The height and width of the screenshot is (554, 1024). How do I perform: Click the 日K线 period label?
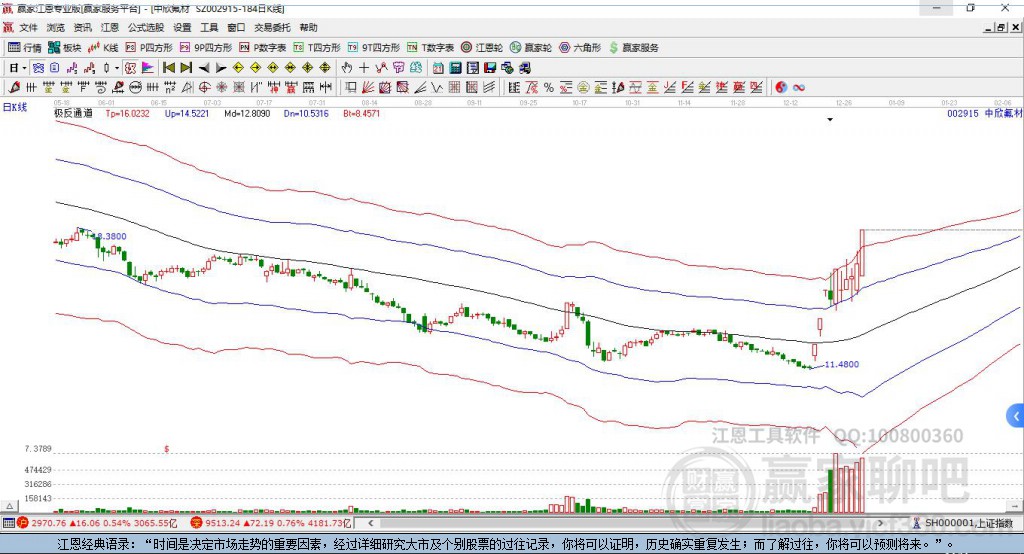14,108
